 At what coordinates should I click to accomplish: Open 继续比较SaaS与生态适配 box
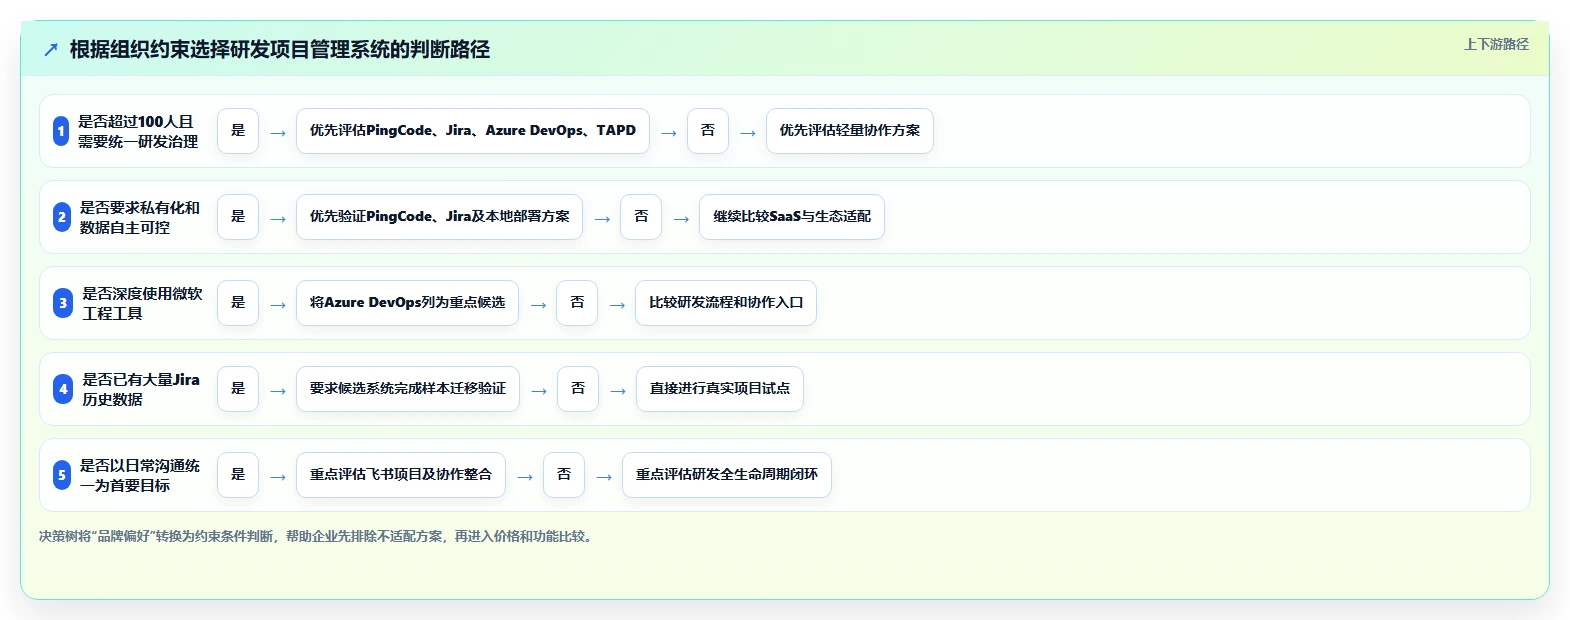pyautogui.click(x=792, y=217)
